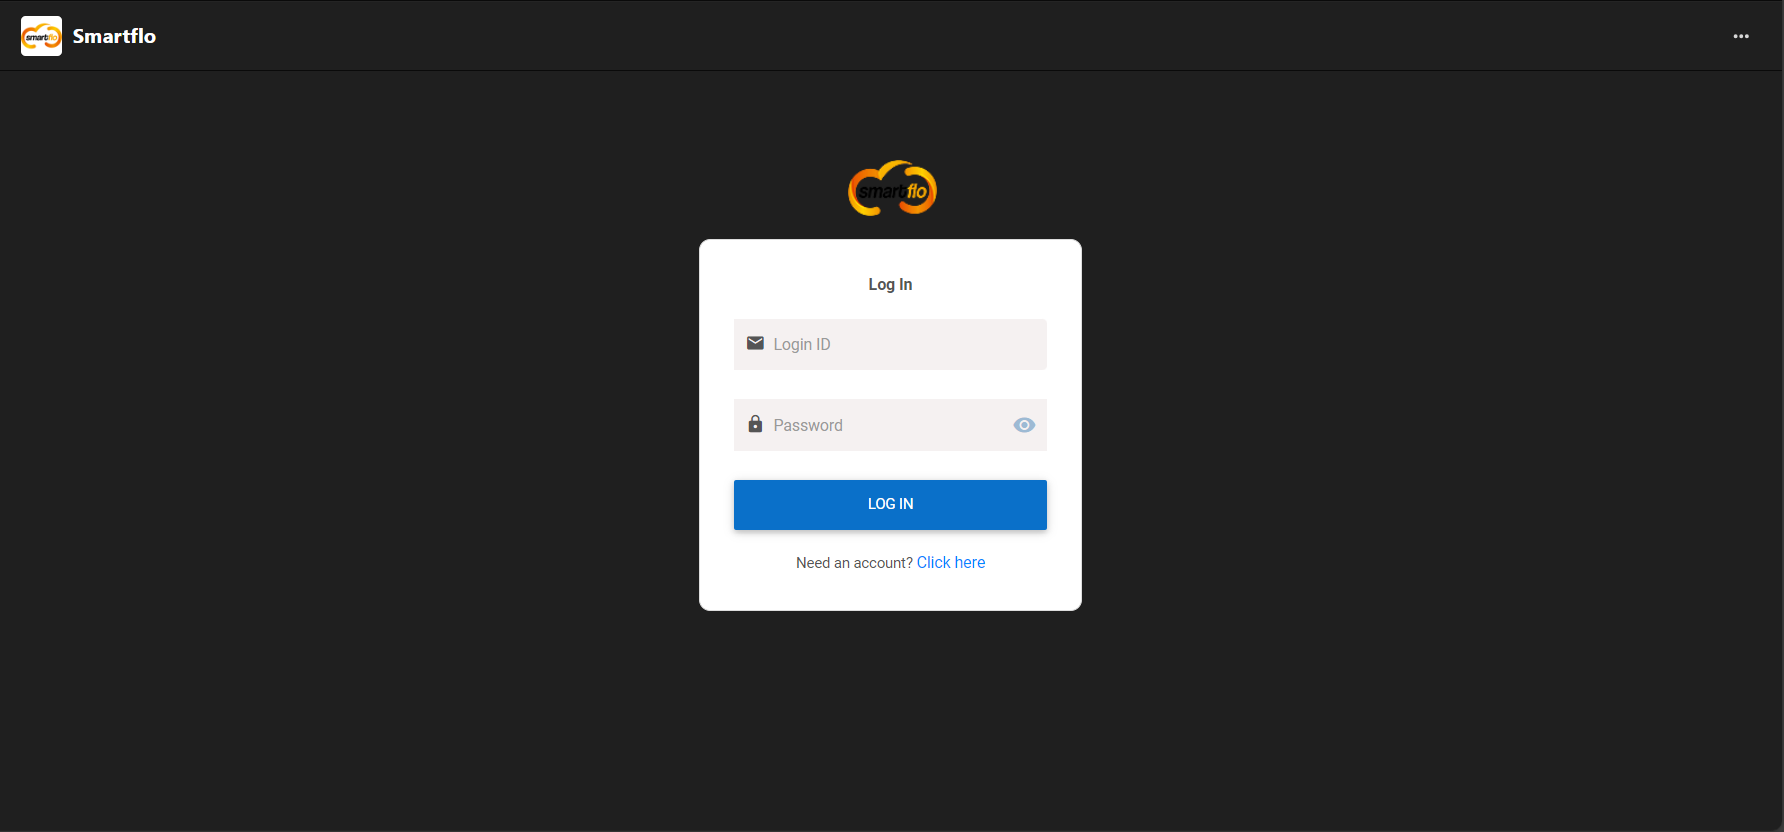Click the Smartflo title text in header
The width and height of the screenshot is (1784, 832).
point(114,36)
